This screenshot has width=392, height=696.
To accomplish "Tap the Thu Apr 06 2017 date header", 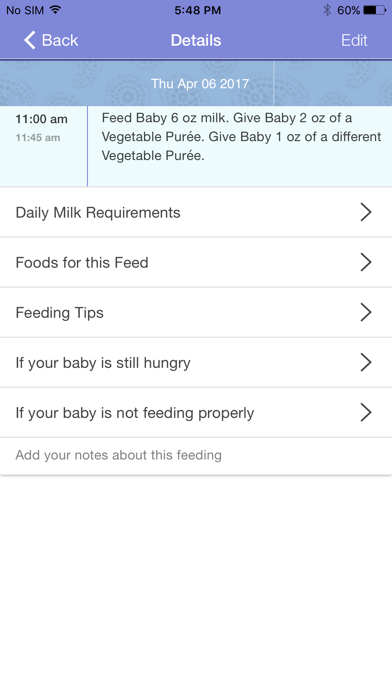I will click(x=200, y=83).
